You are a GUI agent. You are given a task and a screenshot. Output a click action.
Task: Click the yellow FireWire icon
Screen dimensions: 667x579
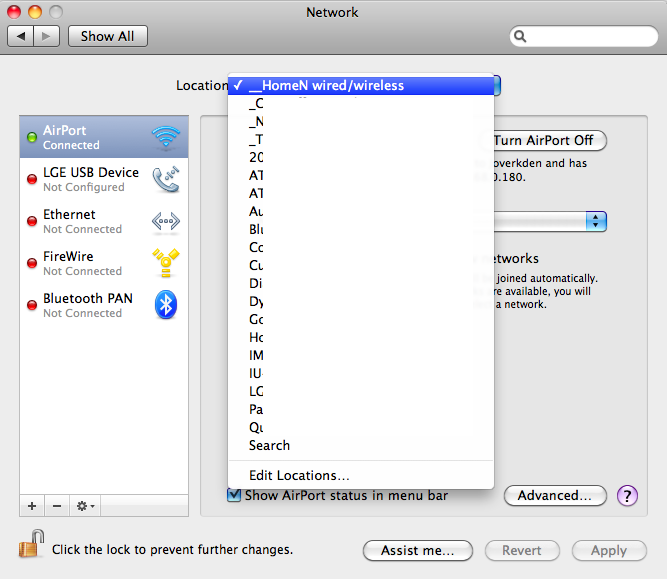(166, 262)
